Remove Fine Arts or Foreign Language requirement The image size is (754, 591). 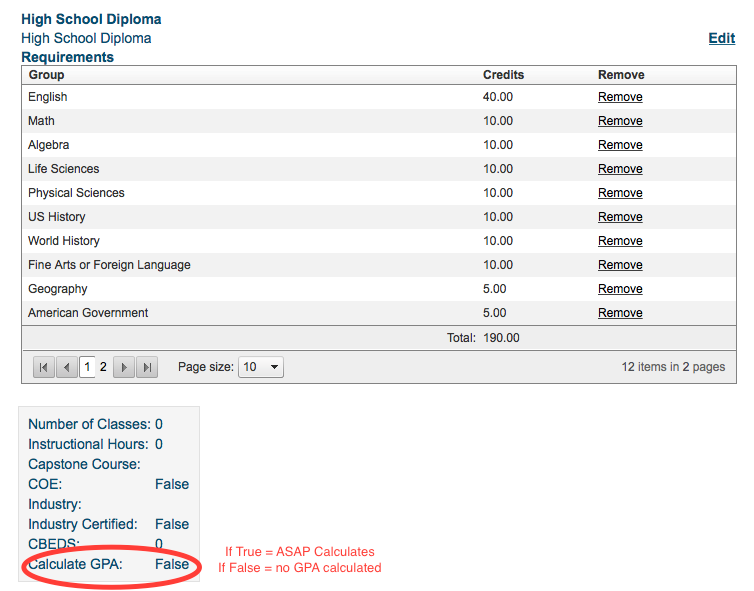620,265
